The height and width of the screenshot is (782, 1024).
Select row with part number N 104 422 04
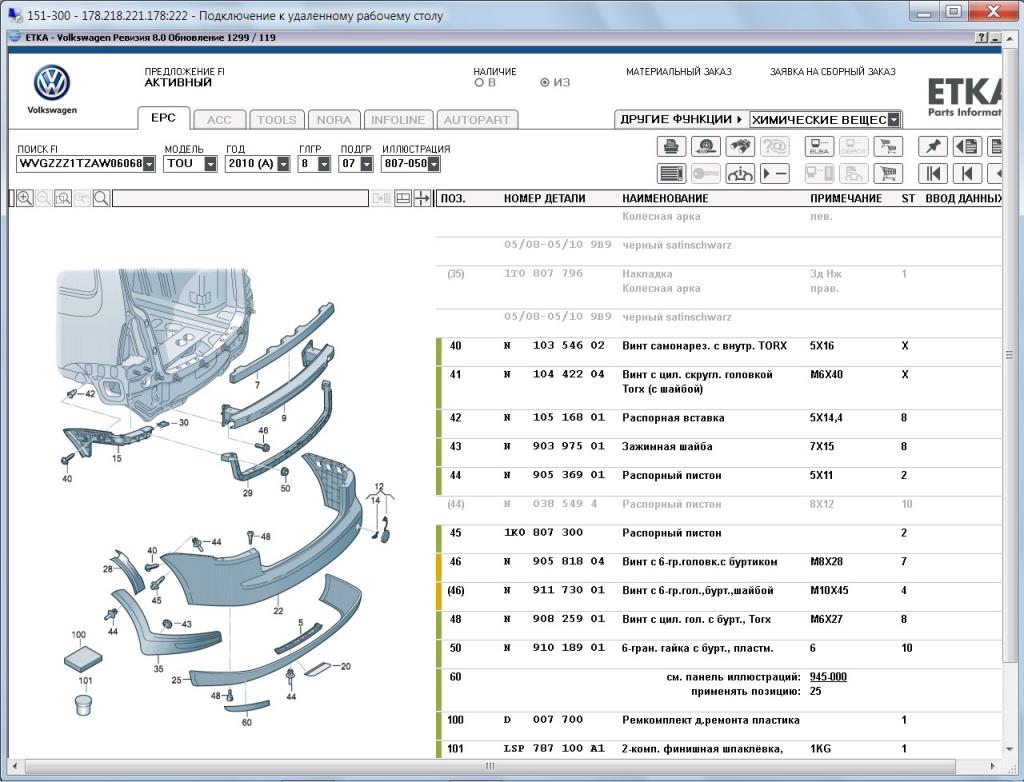(719, 388)
